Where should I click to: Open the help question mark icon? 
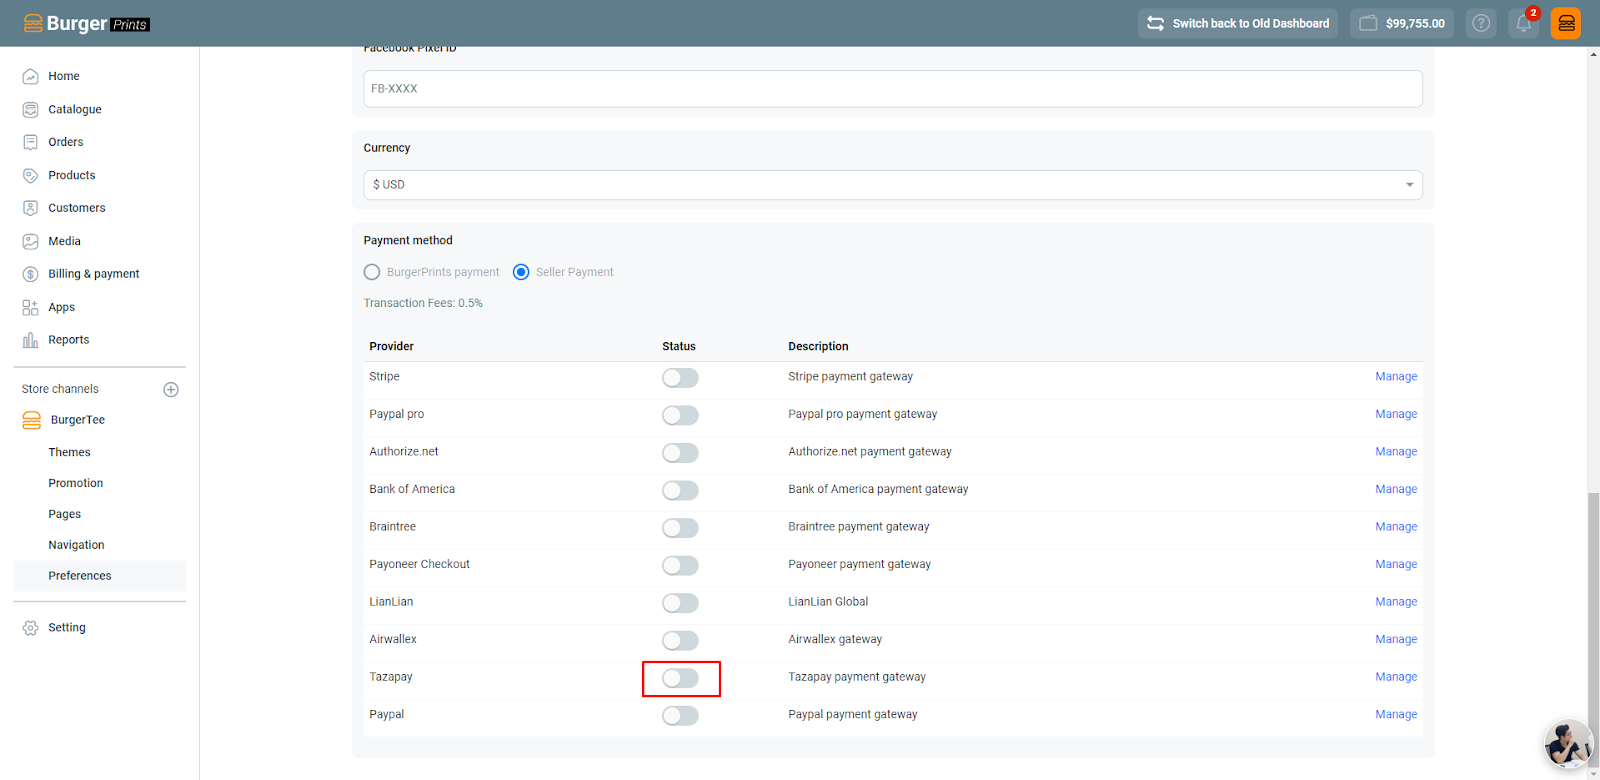tap(1481, 23)
